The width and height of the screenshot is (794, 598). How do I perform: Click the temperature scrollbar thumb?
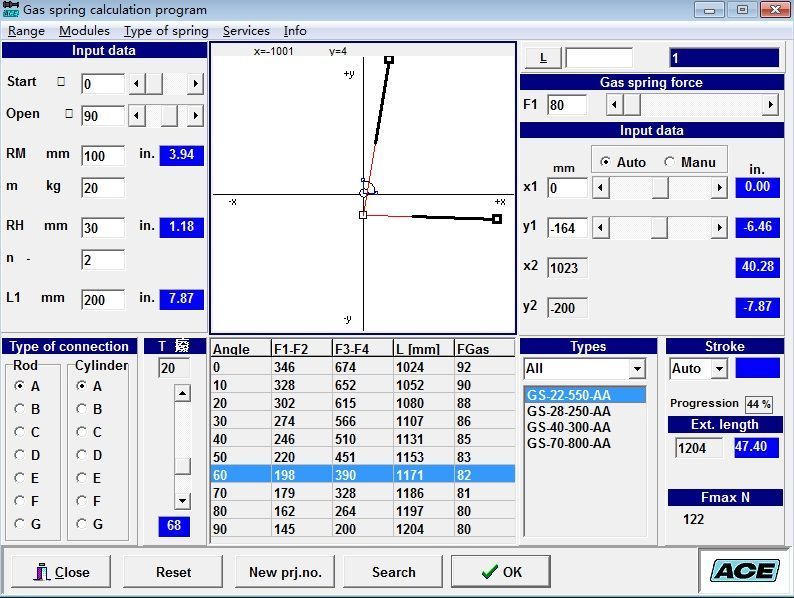tap(182, 466)
